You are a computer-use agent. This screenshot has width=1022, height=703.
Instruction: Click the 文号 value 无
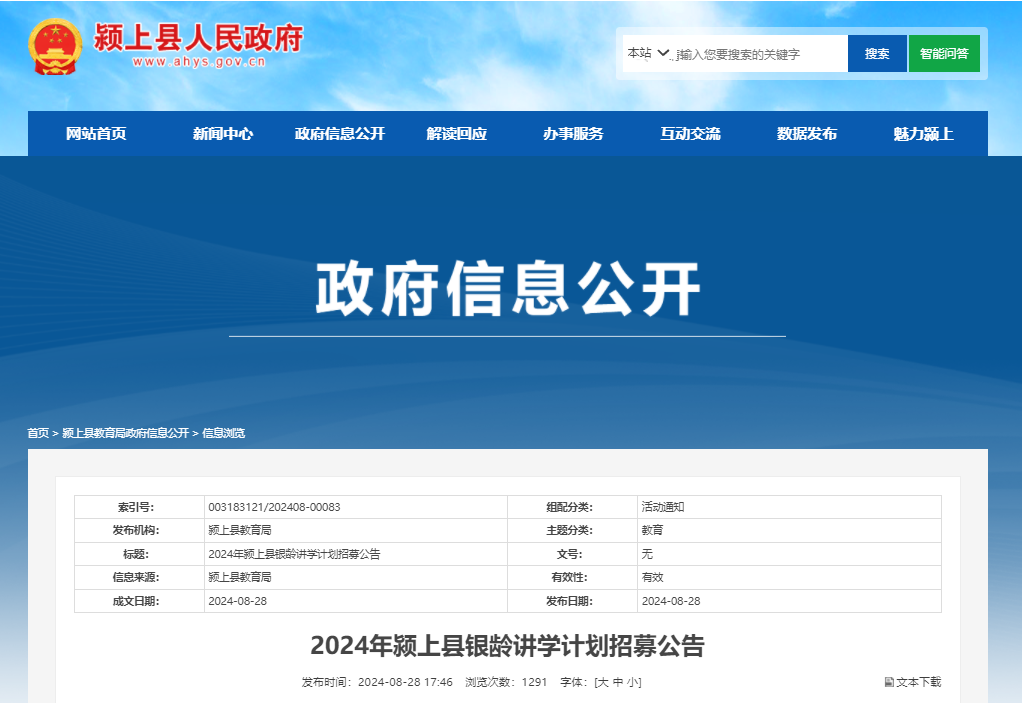pyautogui.click(x=647, y=554)
